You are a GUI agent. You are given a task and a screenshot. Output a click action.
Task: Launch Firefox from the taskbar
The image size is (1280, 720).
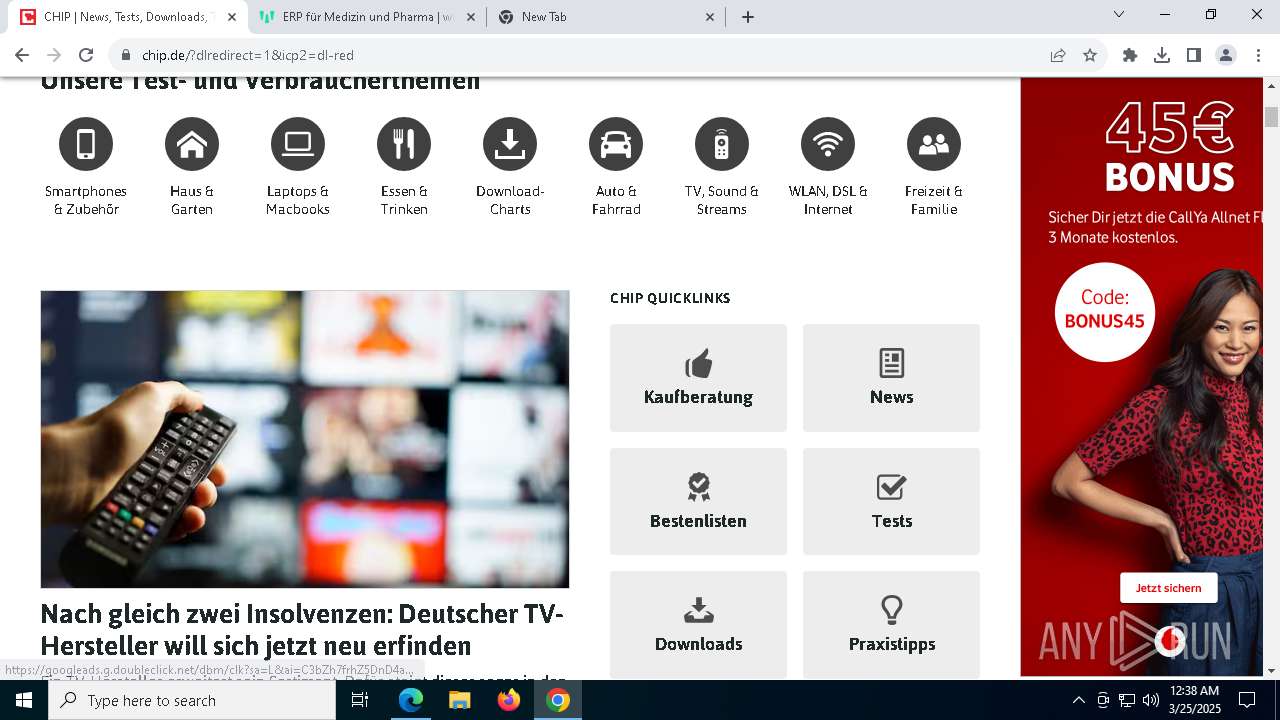509,700
